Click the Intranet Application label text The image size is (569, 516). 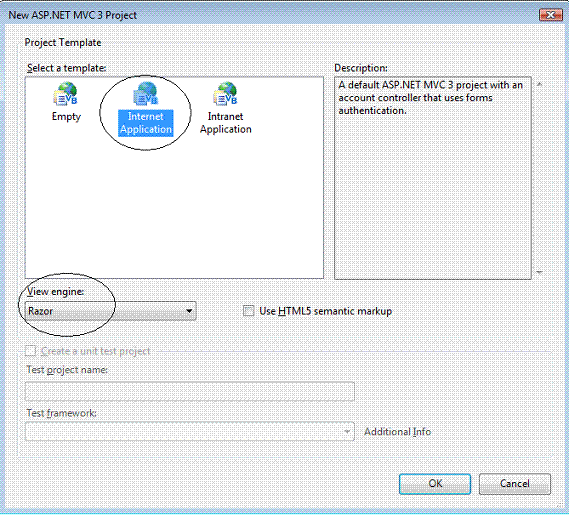pos(225,123)
